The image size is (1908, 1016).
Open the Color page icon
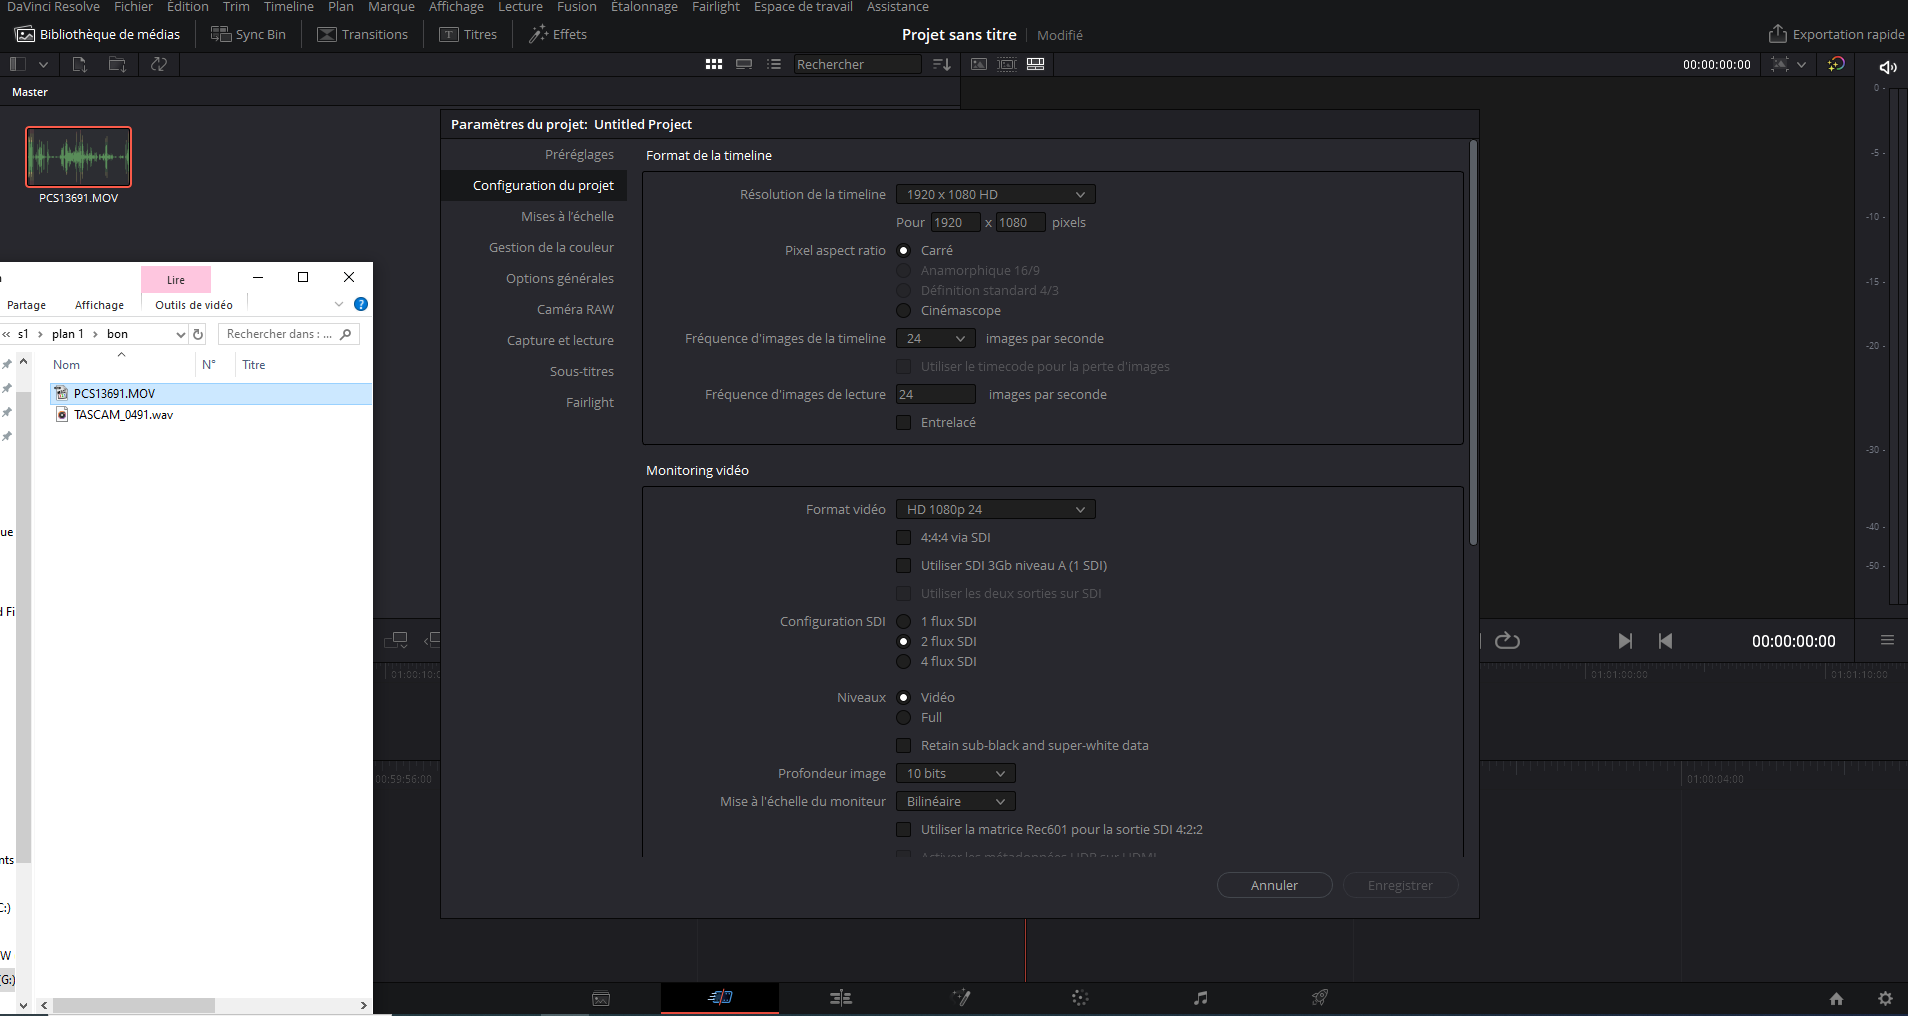[x=1080, y=997]
